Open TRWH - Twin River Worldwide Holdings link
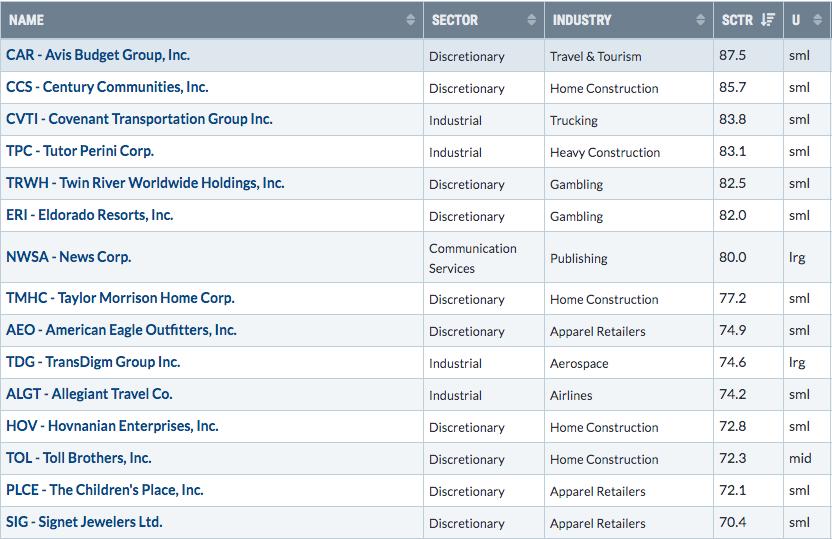Image resolution: width=832 pixels, height=539 pixels. 145,183
